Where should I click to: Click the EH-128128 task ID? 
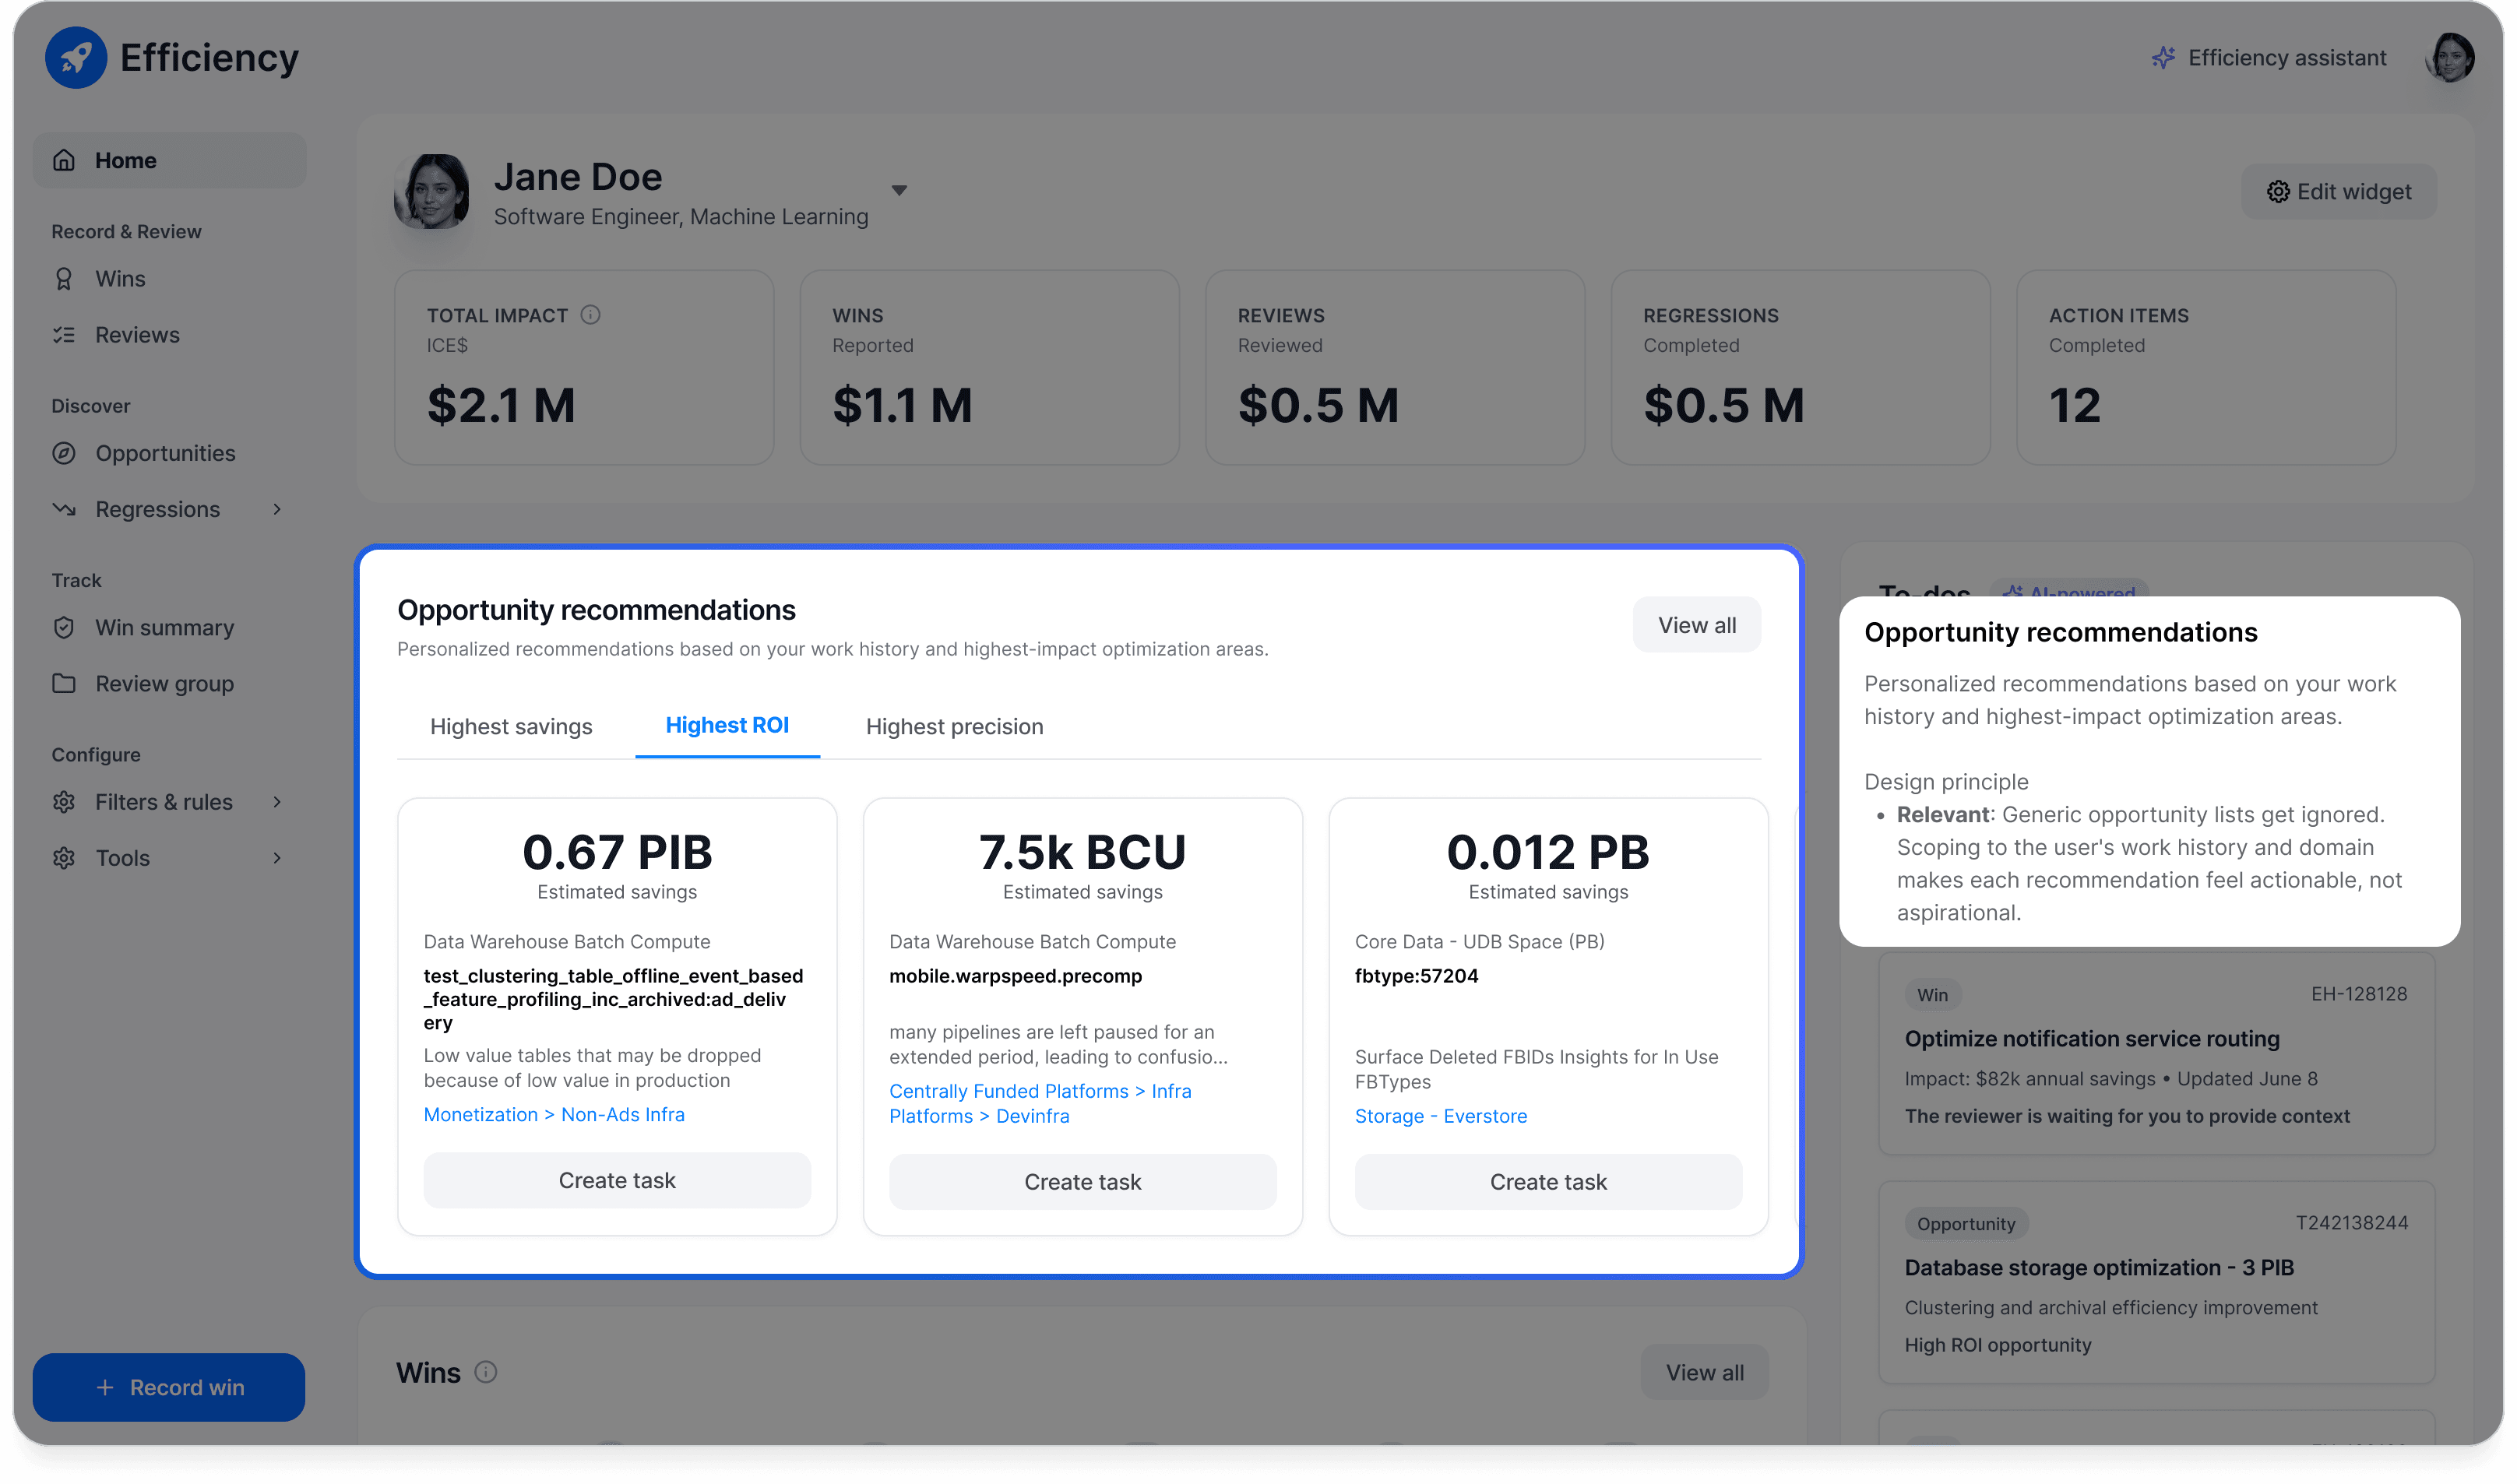[2358, 994]
